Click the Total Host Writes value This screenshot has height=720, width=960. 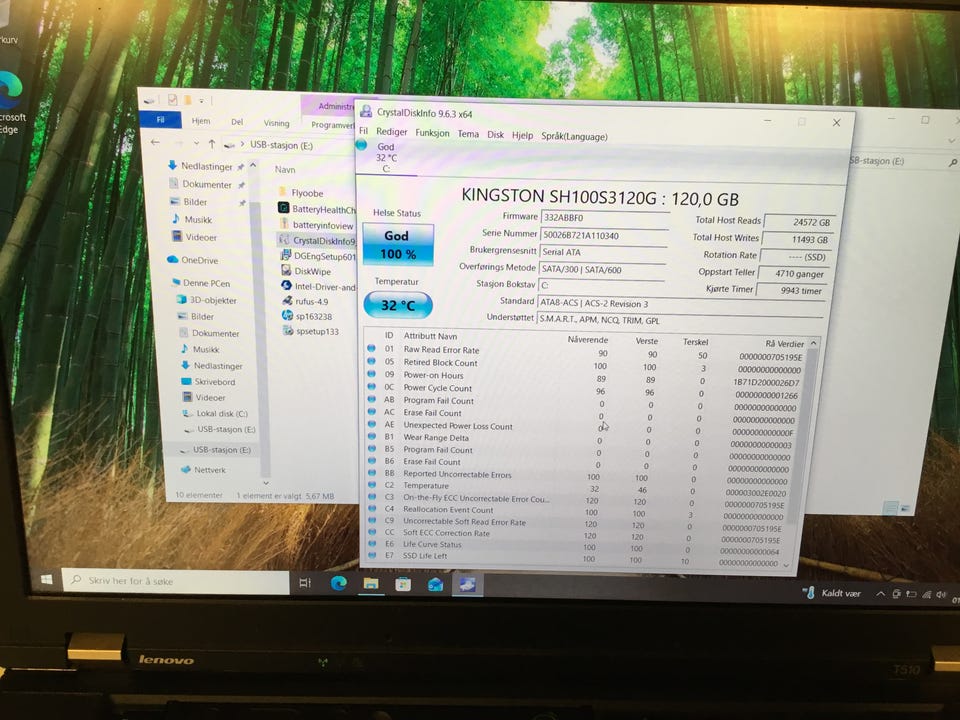797,239
